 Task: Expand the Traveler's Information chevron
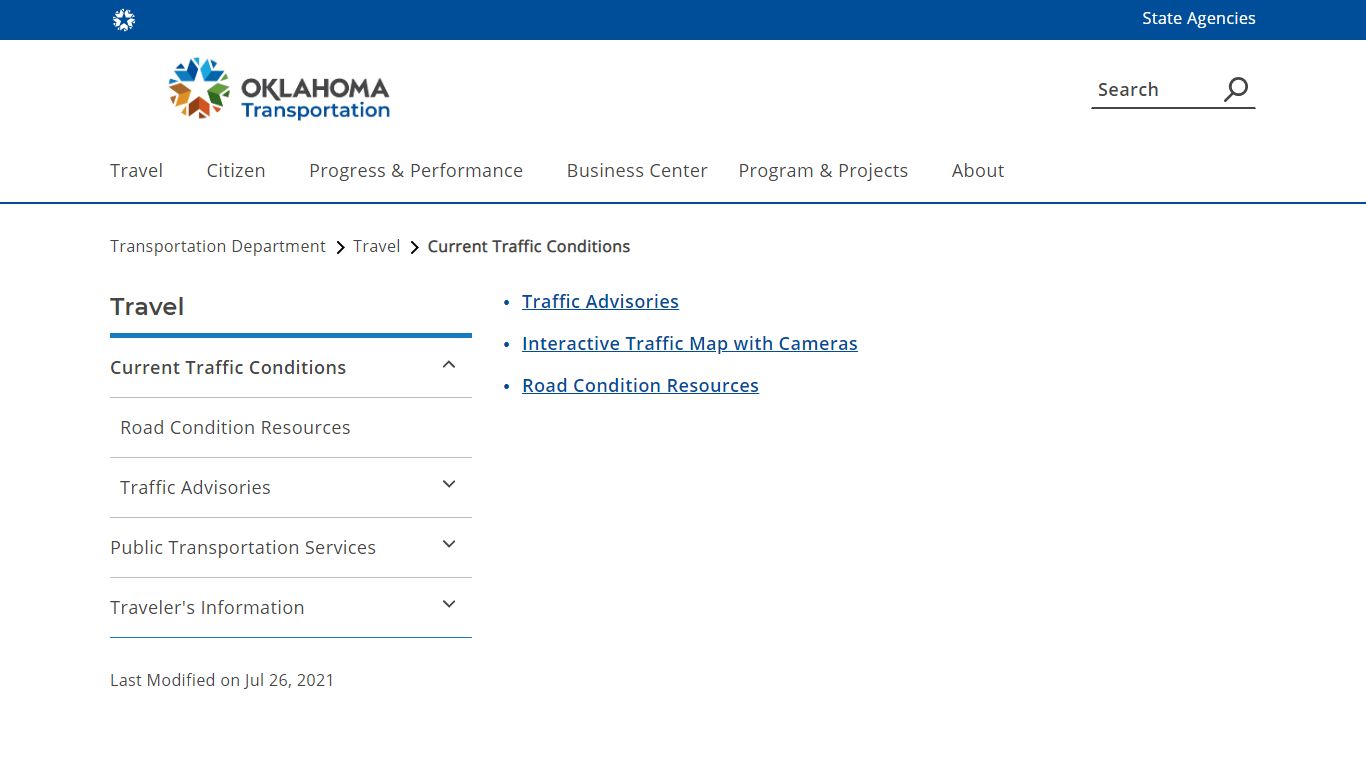[x=449, y=605]
